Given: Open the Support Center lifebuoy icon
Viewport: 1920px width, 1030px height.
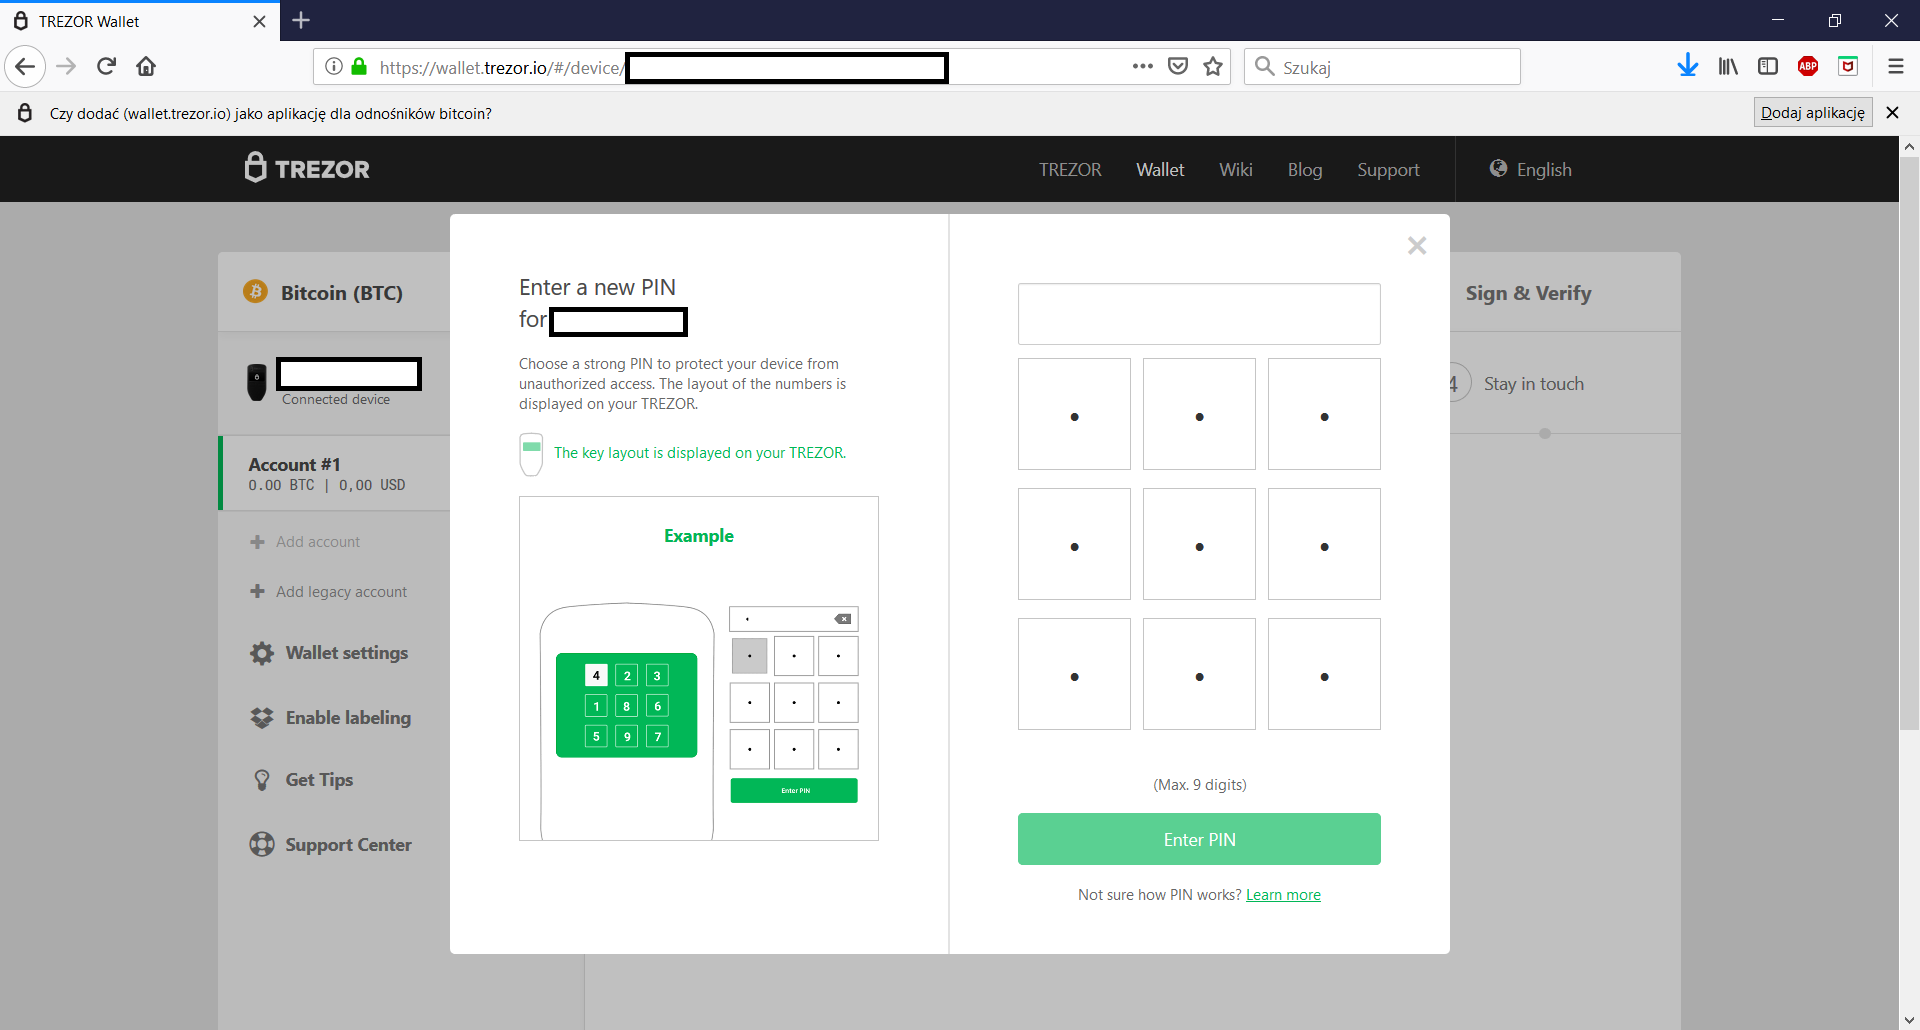Looking at the screenshot, I should [x=262, y=844].
